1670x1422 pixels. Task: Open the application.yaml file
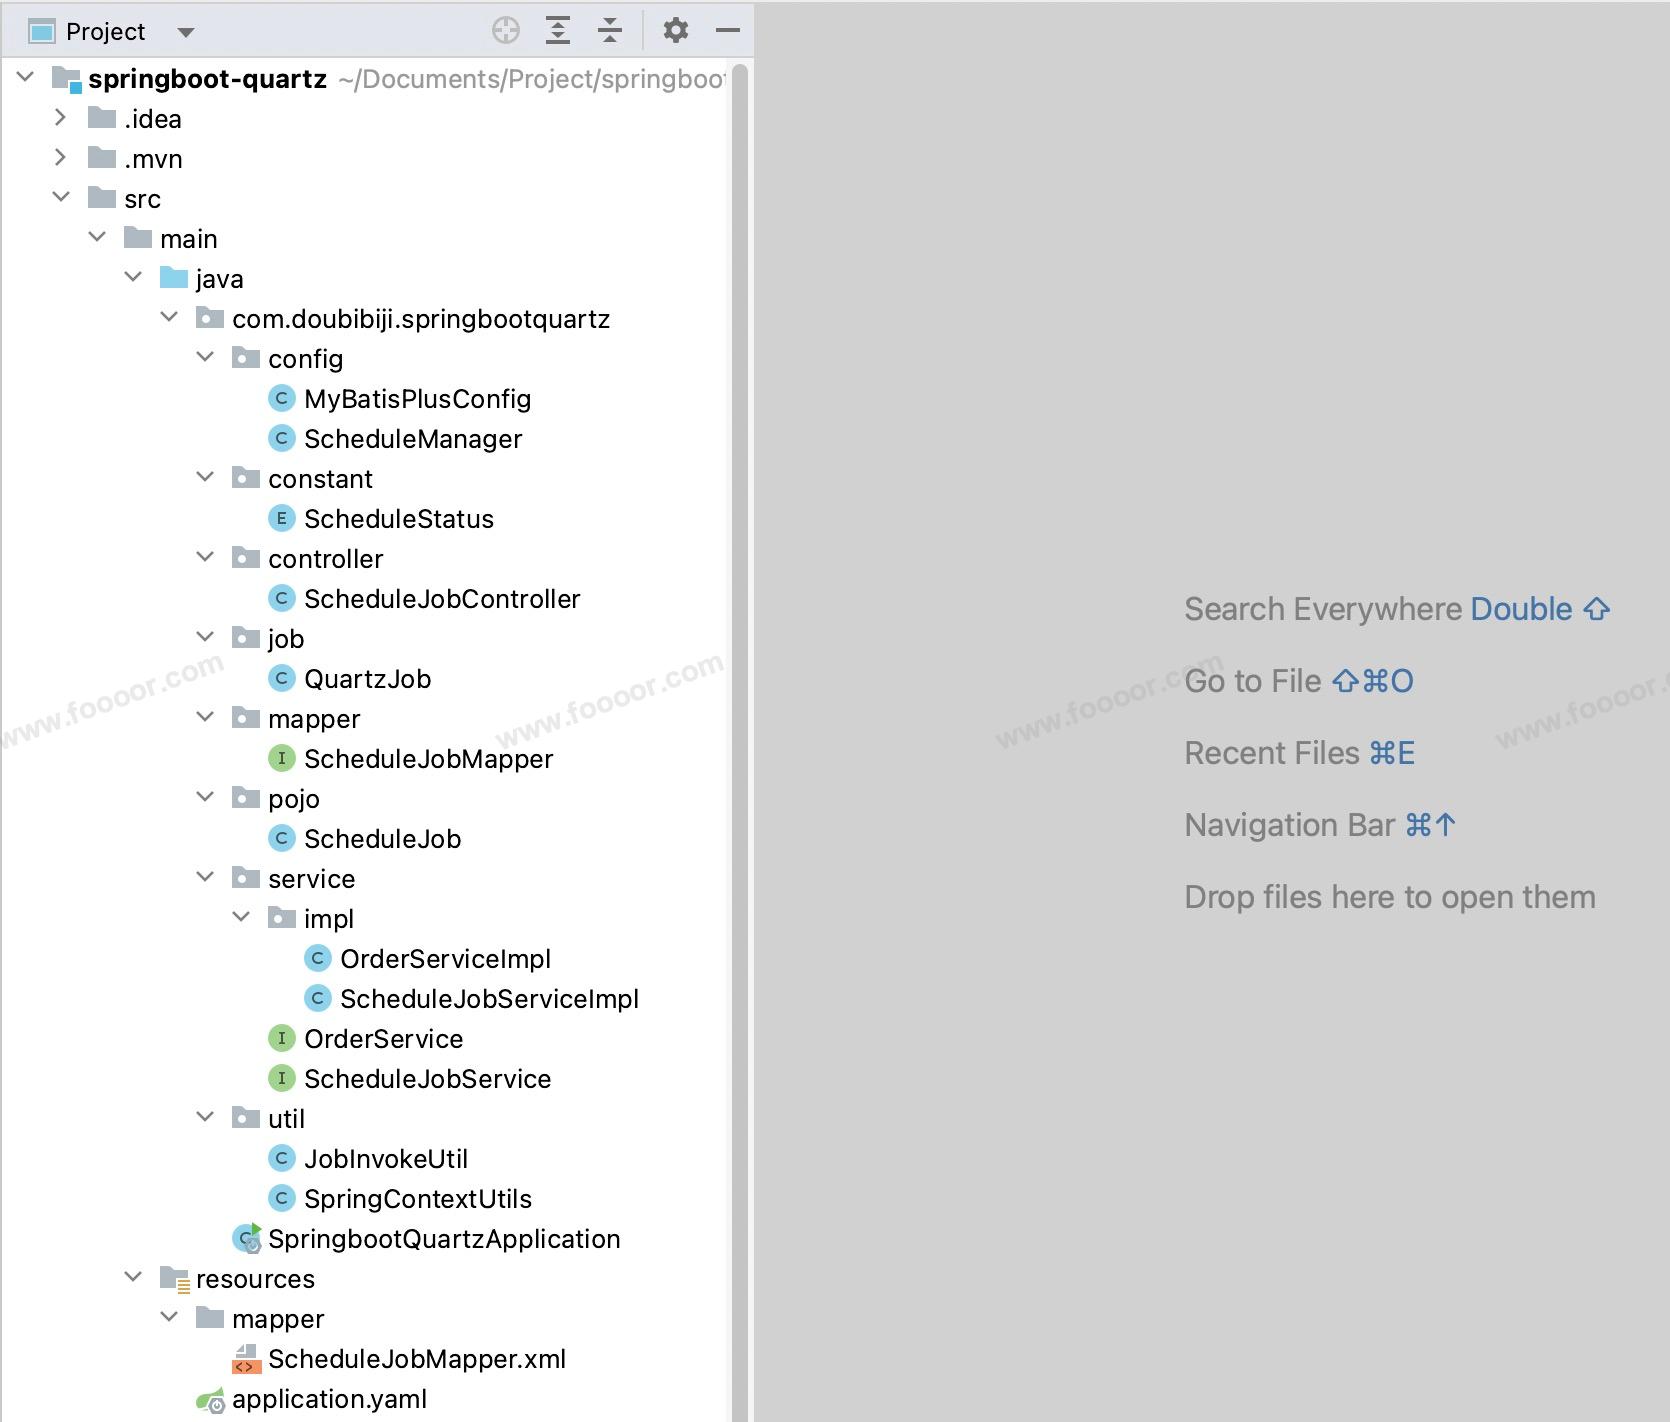(329, 1398)
